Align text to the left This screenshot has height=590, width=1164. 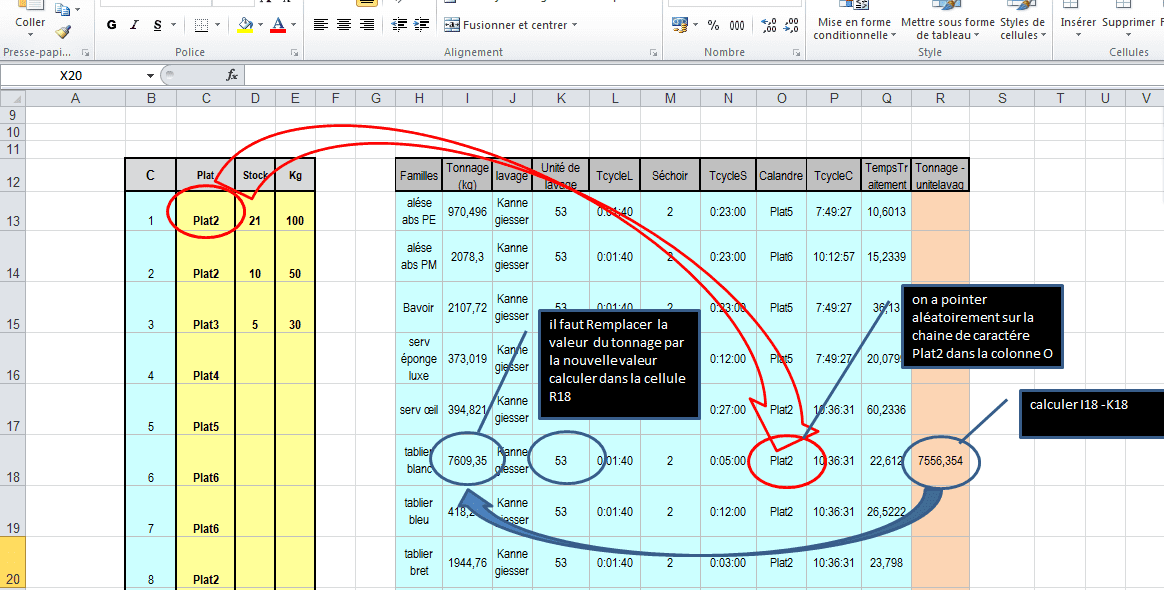(x=320, y=25)
